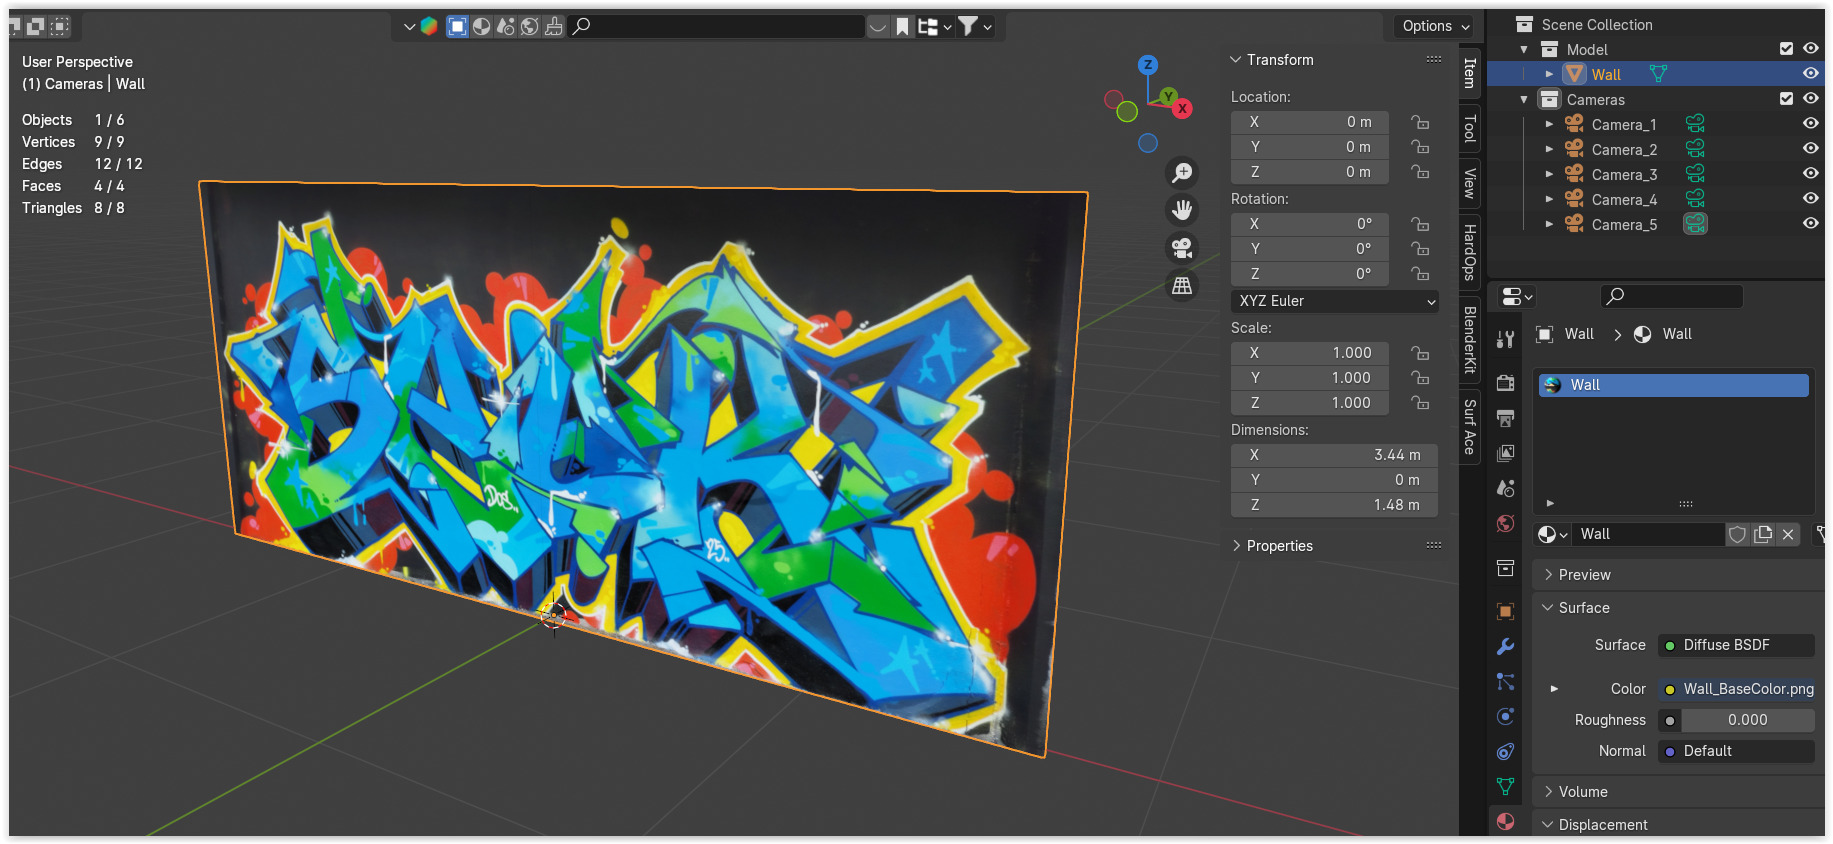Expand Camera_2 in the outliner tree
The height and width of the screenshot is (844, 1833).
point(1549,149)
